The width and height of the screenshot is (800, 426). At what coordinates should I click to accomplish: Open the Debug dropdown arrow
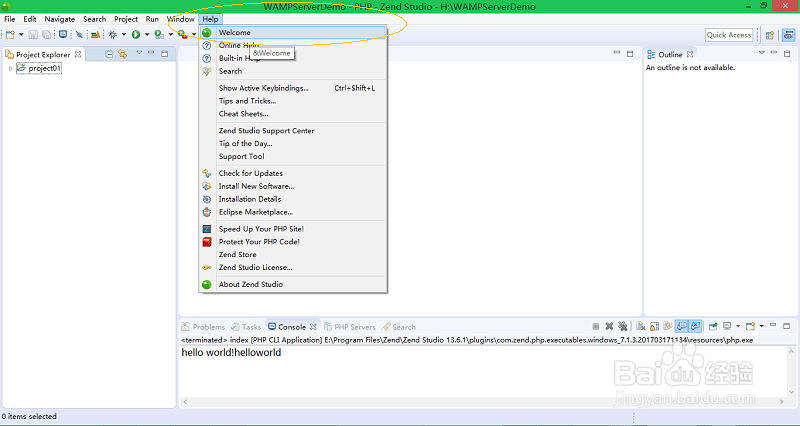point(123,35)
